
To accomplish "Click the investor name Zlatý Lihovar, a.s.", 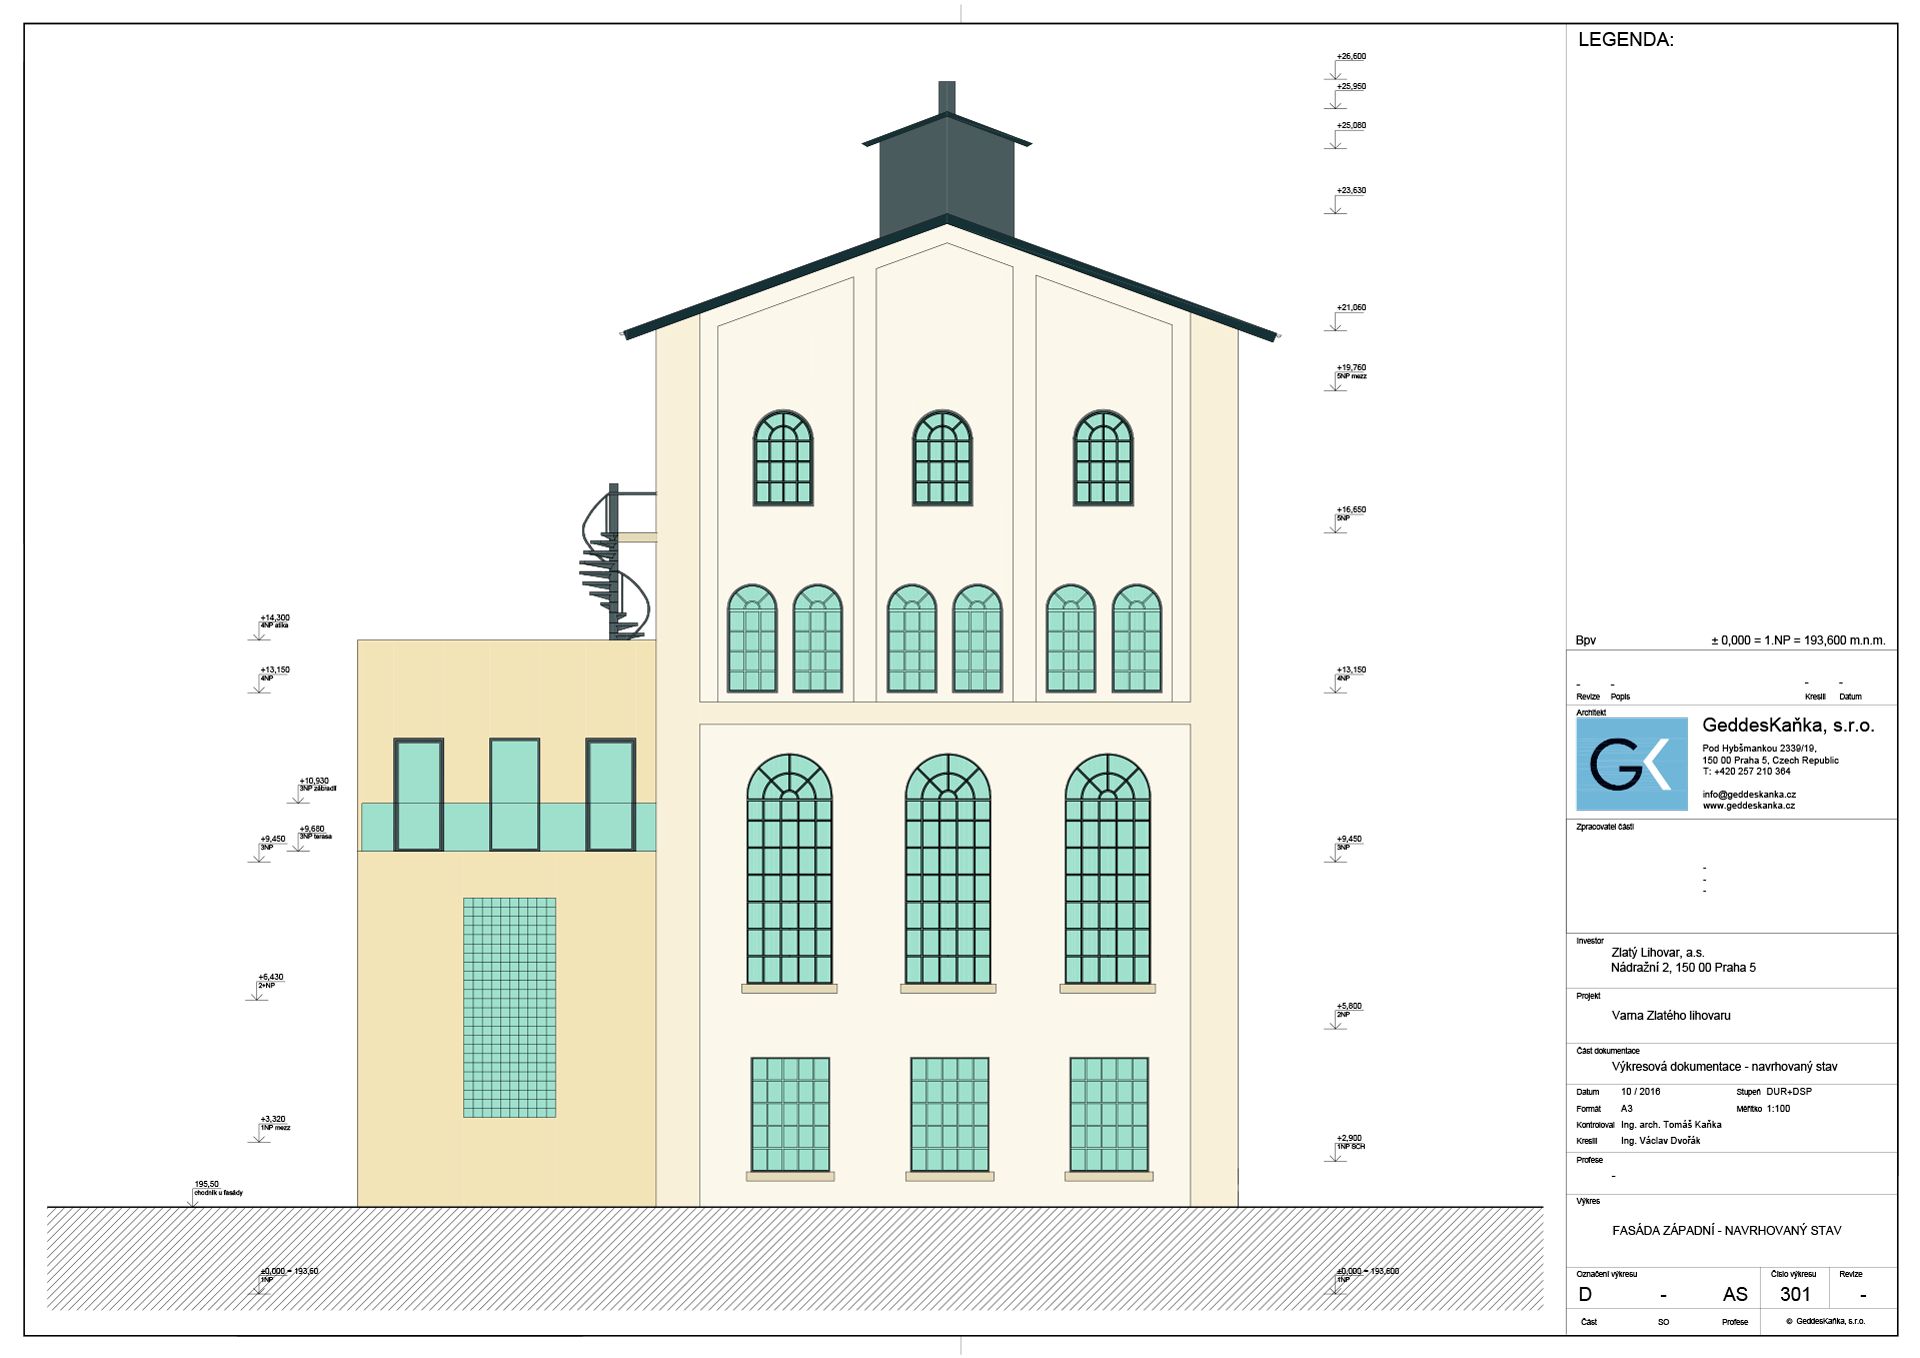I will click(1657, 953).
